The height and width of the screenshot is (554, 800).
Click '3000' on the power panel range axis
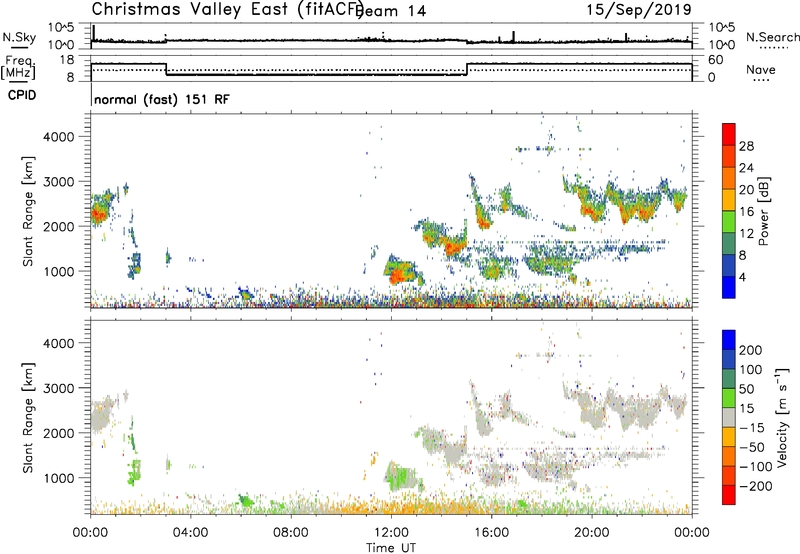click(x=59, y=182)
